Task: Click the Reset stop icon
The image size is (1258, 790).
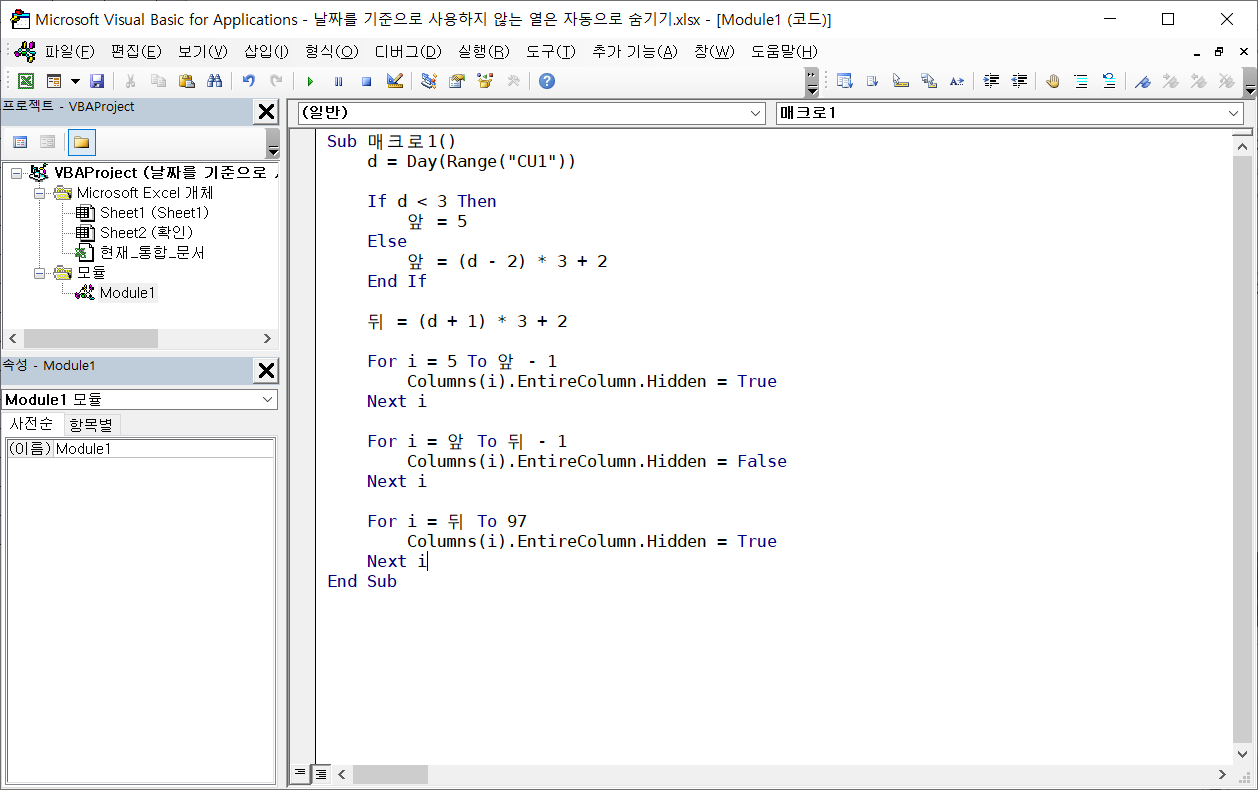Action: tap(366, 81)
